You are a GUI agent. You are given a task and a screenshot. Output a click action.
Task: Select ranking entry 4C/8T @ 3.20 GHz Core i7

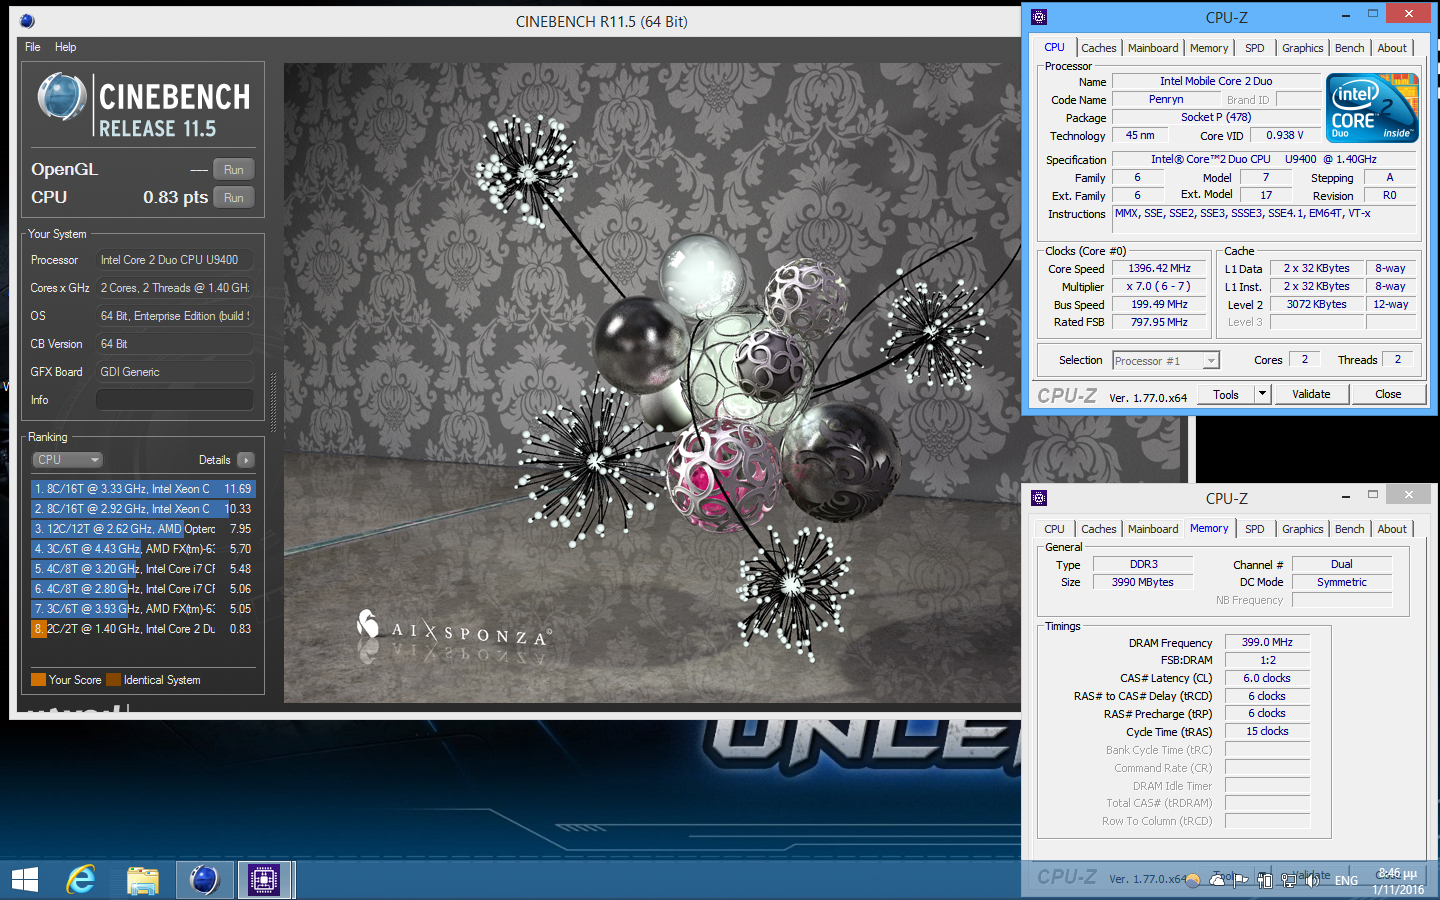143,569
